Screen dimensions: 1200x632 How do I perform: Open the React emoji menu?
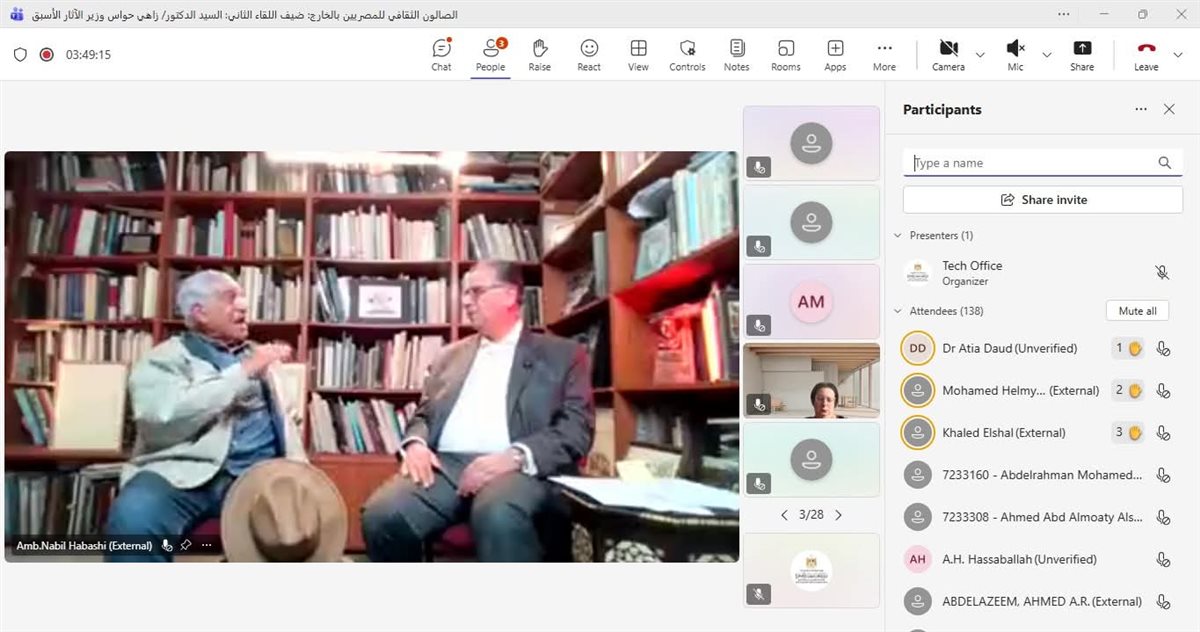click(589, 55)
